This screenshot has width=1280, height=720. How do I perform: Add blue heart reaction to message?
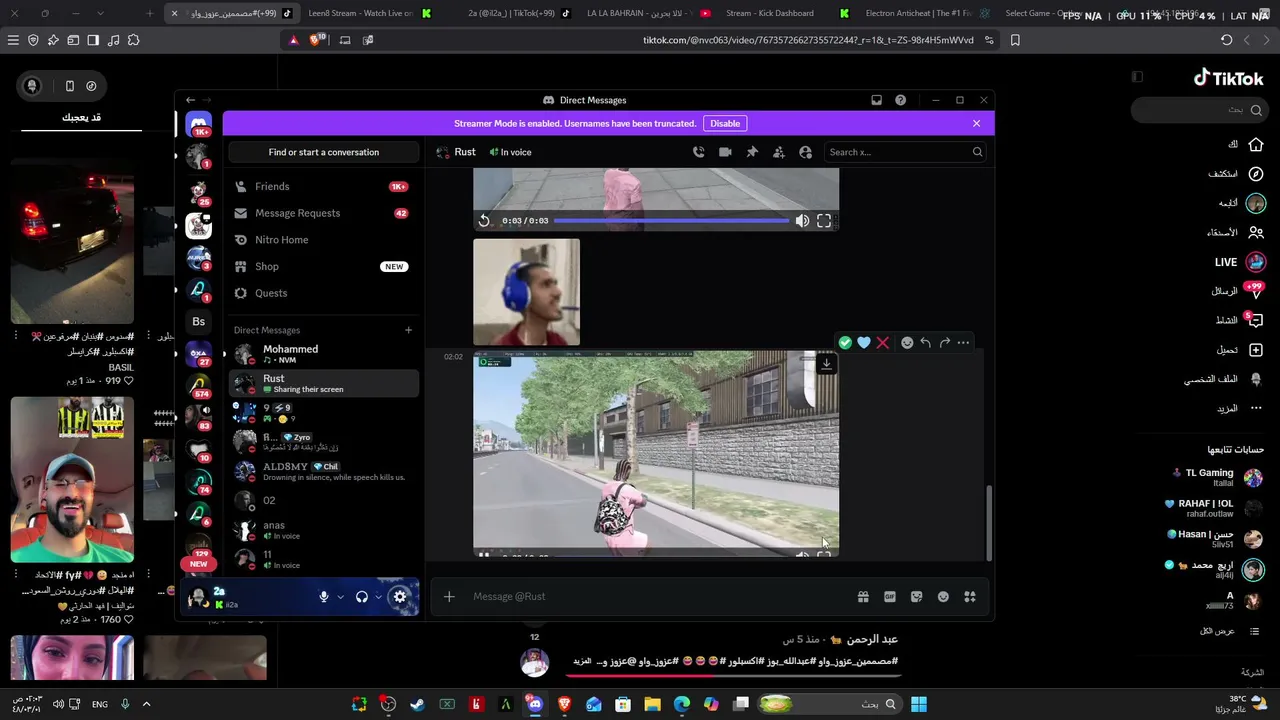pyautogui.click(x=864, y=342)
